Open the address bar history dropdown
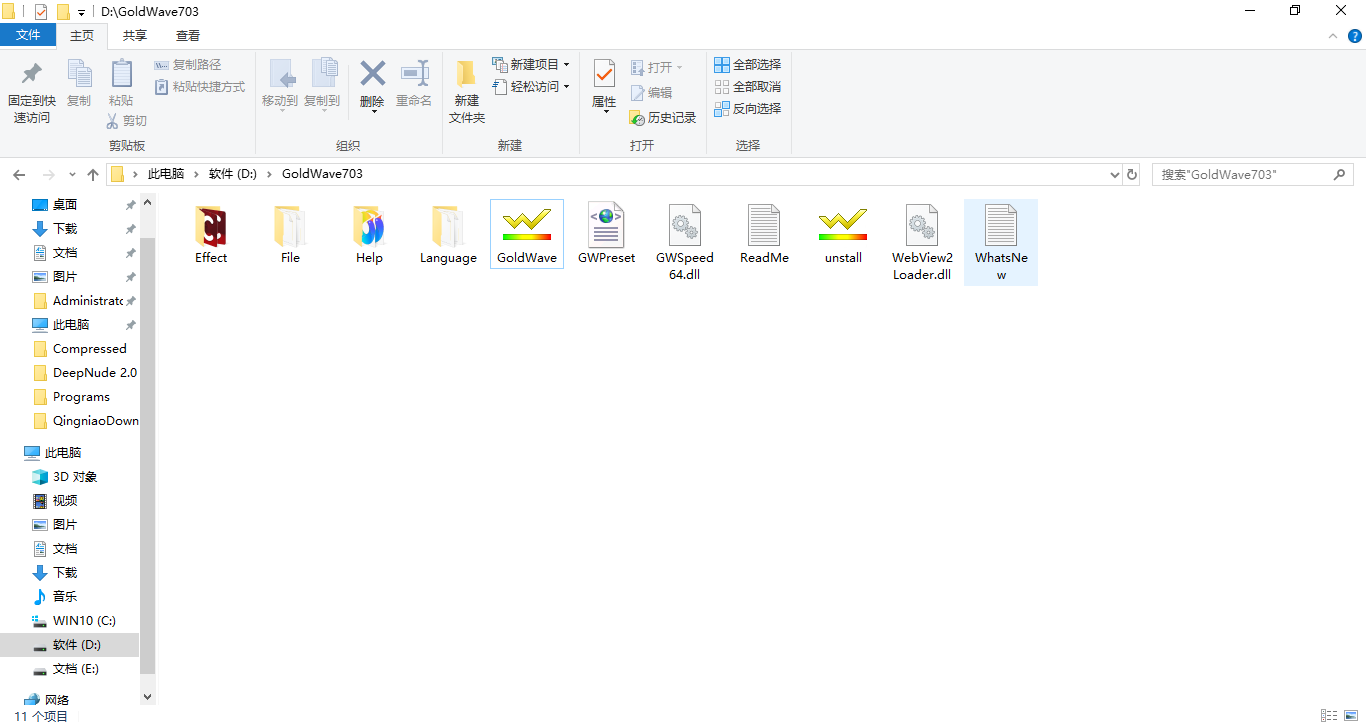The height and width of the screenshot is (728, 1366). click(1114, 174)
